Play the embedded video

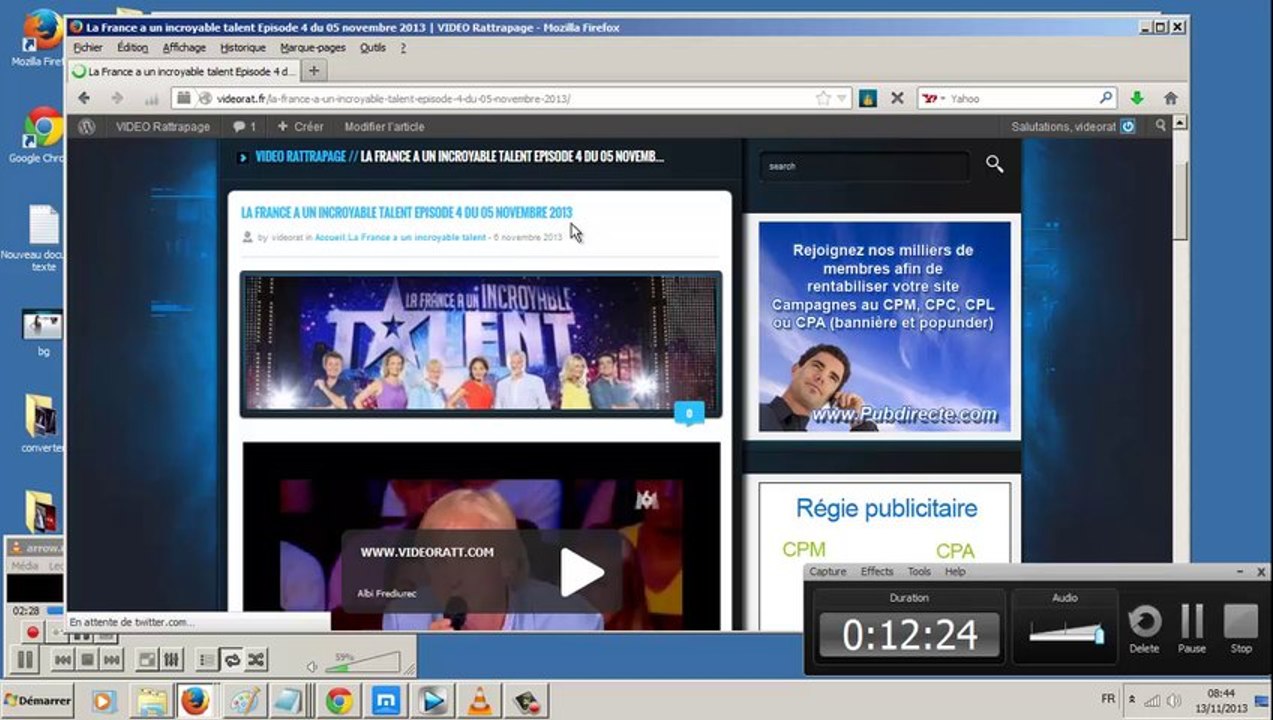pyautogui.click(x=581, y=572)
